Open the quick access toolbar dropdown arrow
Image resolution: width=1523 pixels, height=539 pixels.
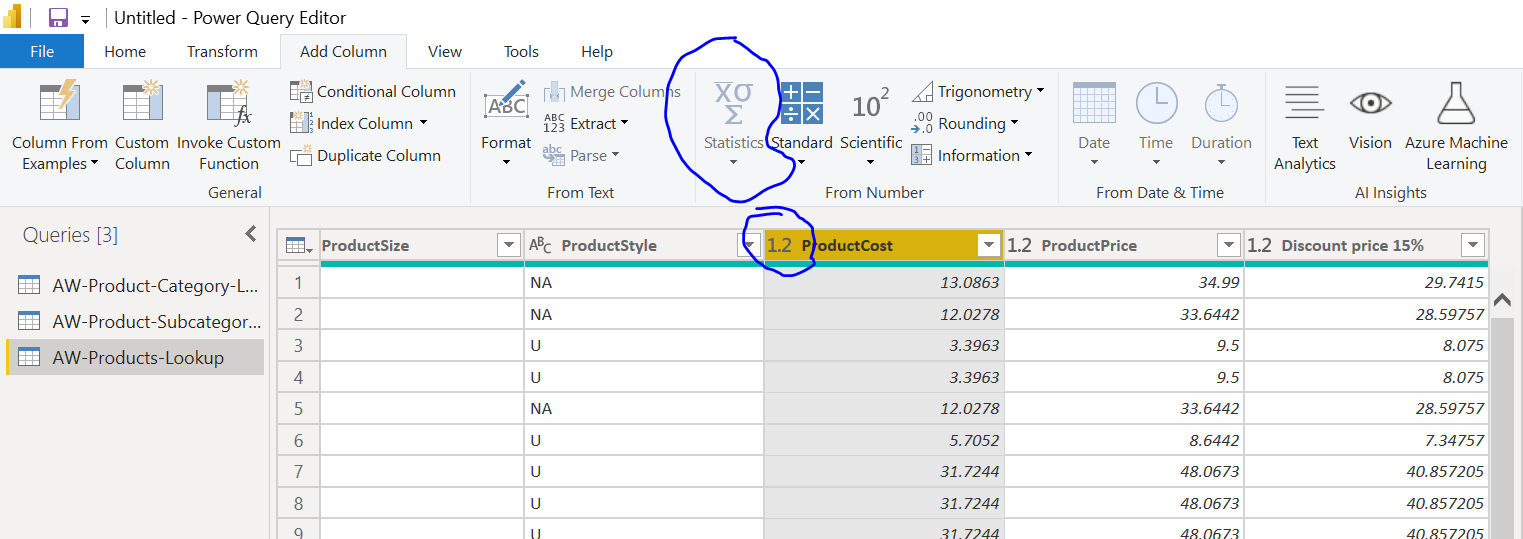coord(86,19)
